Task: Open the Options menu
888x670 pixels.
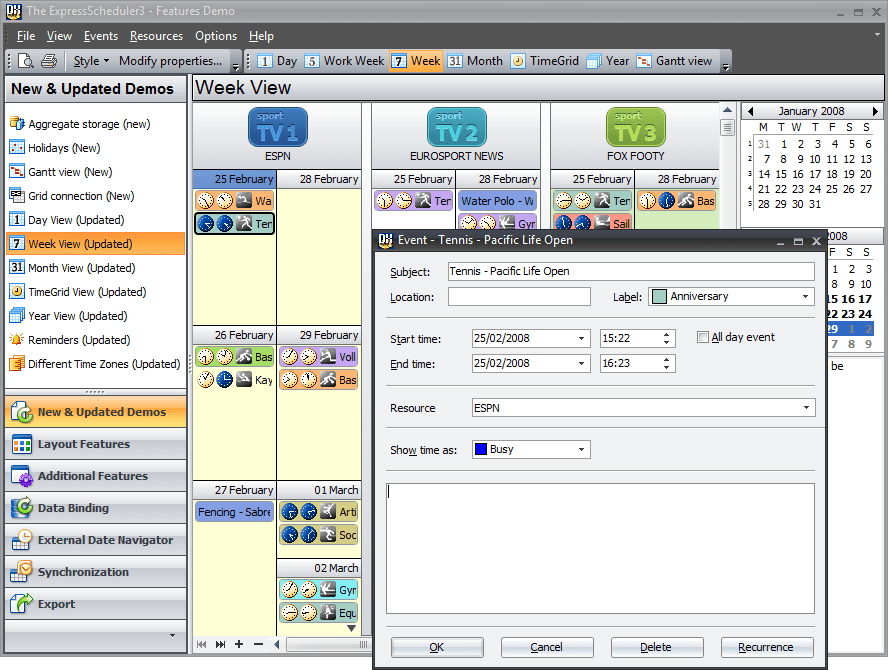Action: 216,36
